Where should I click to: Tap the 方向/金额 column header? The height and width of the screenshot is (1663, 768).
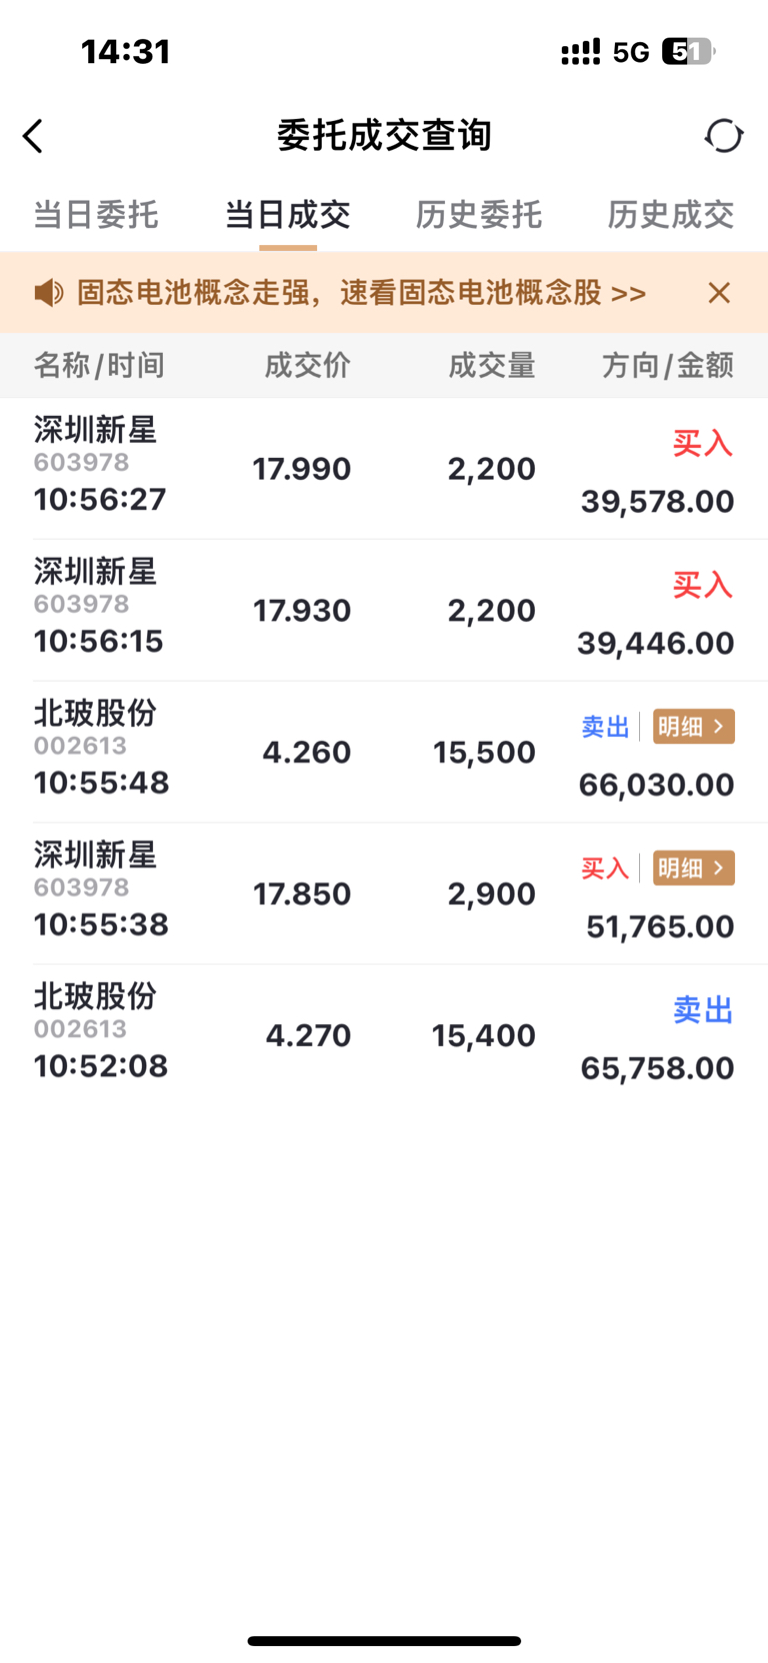[x=668, y=366]
